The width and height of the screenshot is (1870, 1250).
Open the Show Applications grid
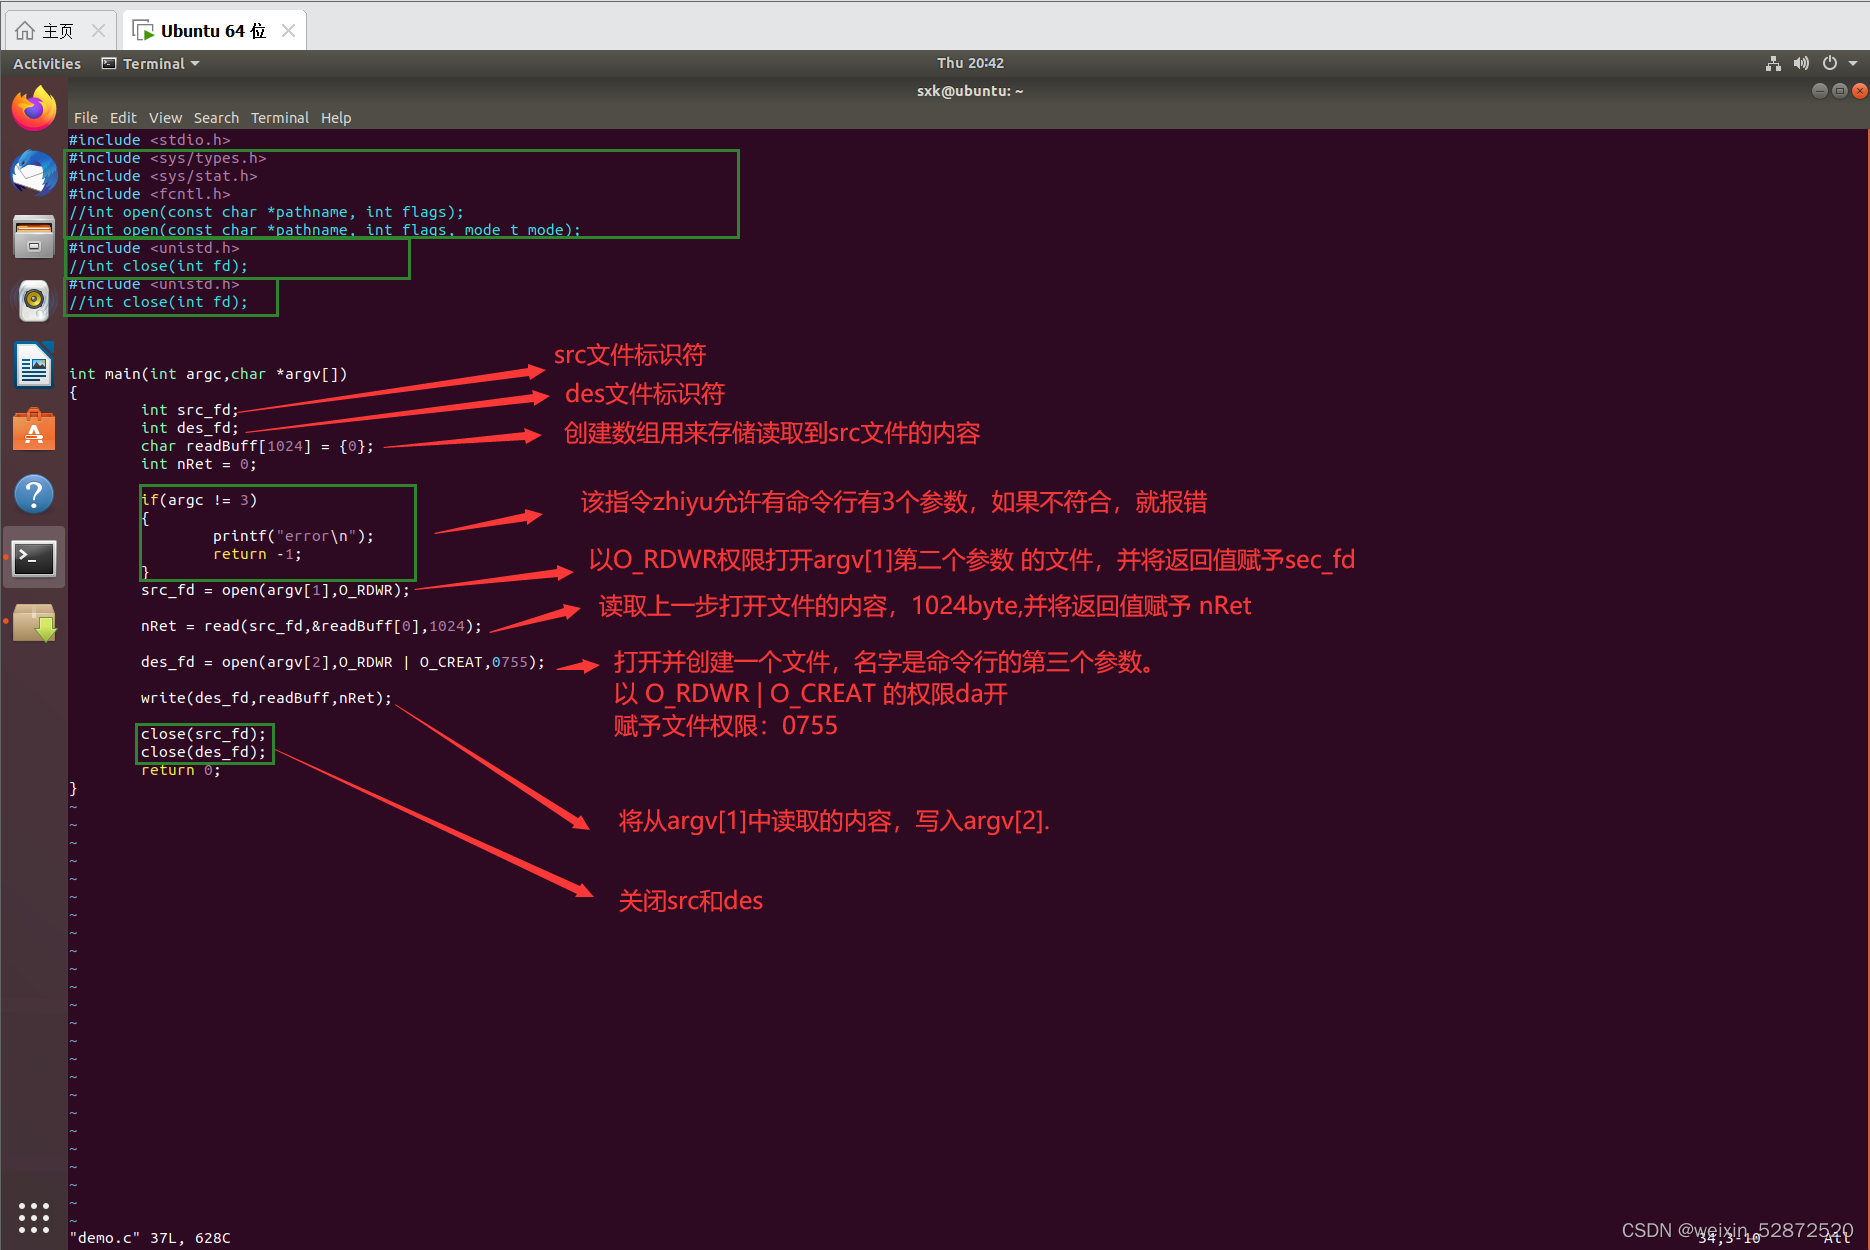pyautogui.click(x=34, y=1217)
